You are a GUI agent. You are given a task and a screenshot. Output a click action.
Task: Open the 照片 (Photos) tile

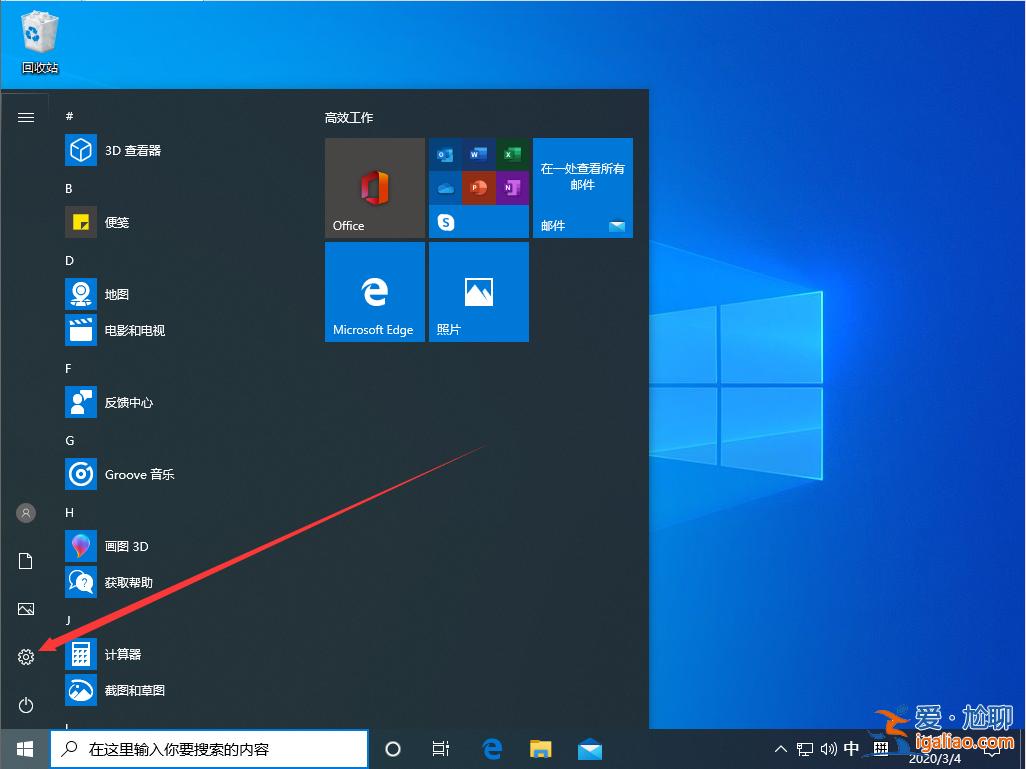click(478, 292)
